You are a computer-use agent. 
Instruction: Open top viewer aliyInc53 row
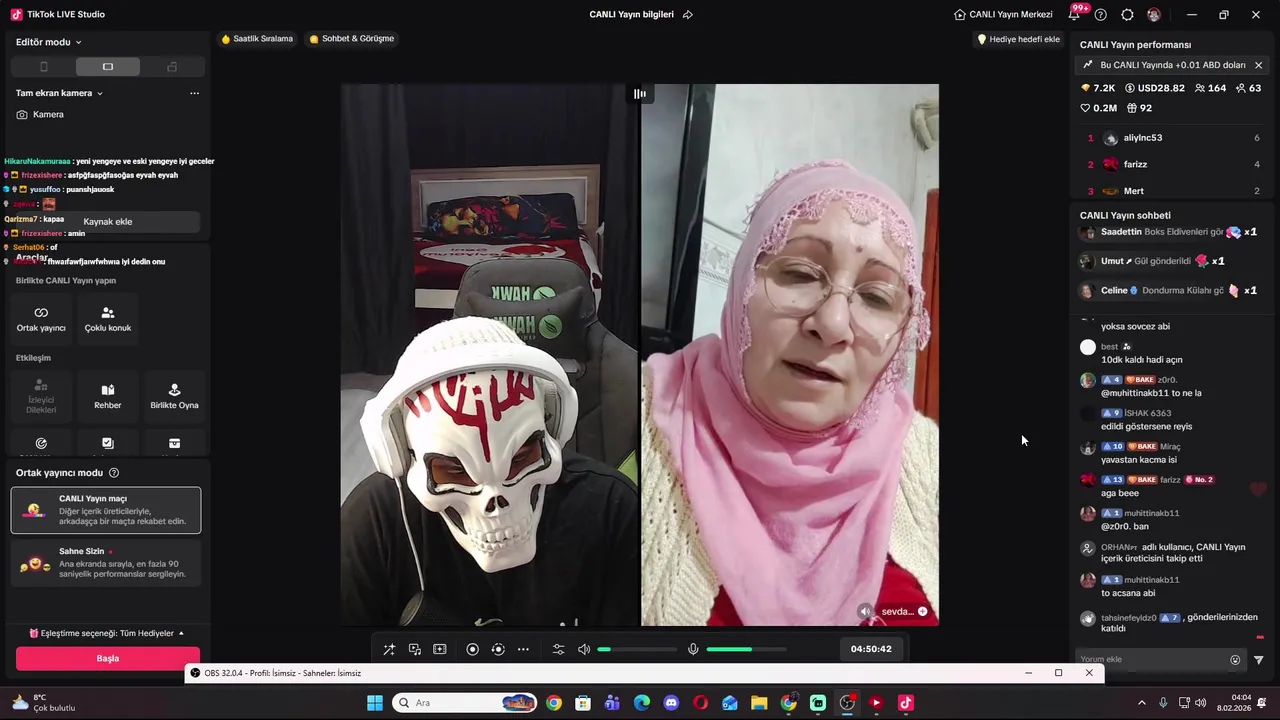[1172, 138]
